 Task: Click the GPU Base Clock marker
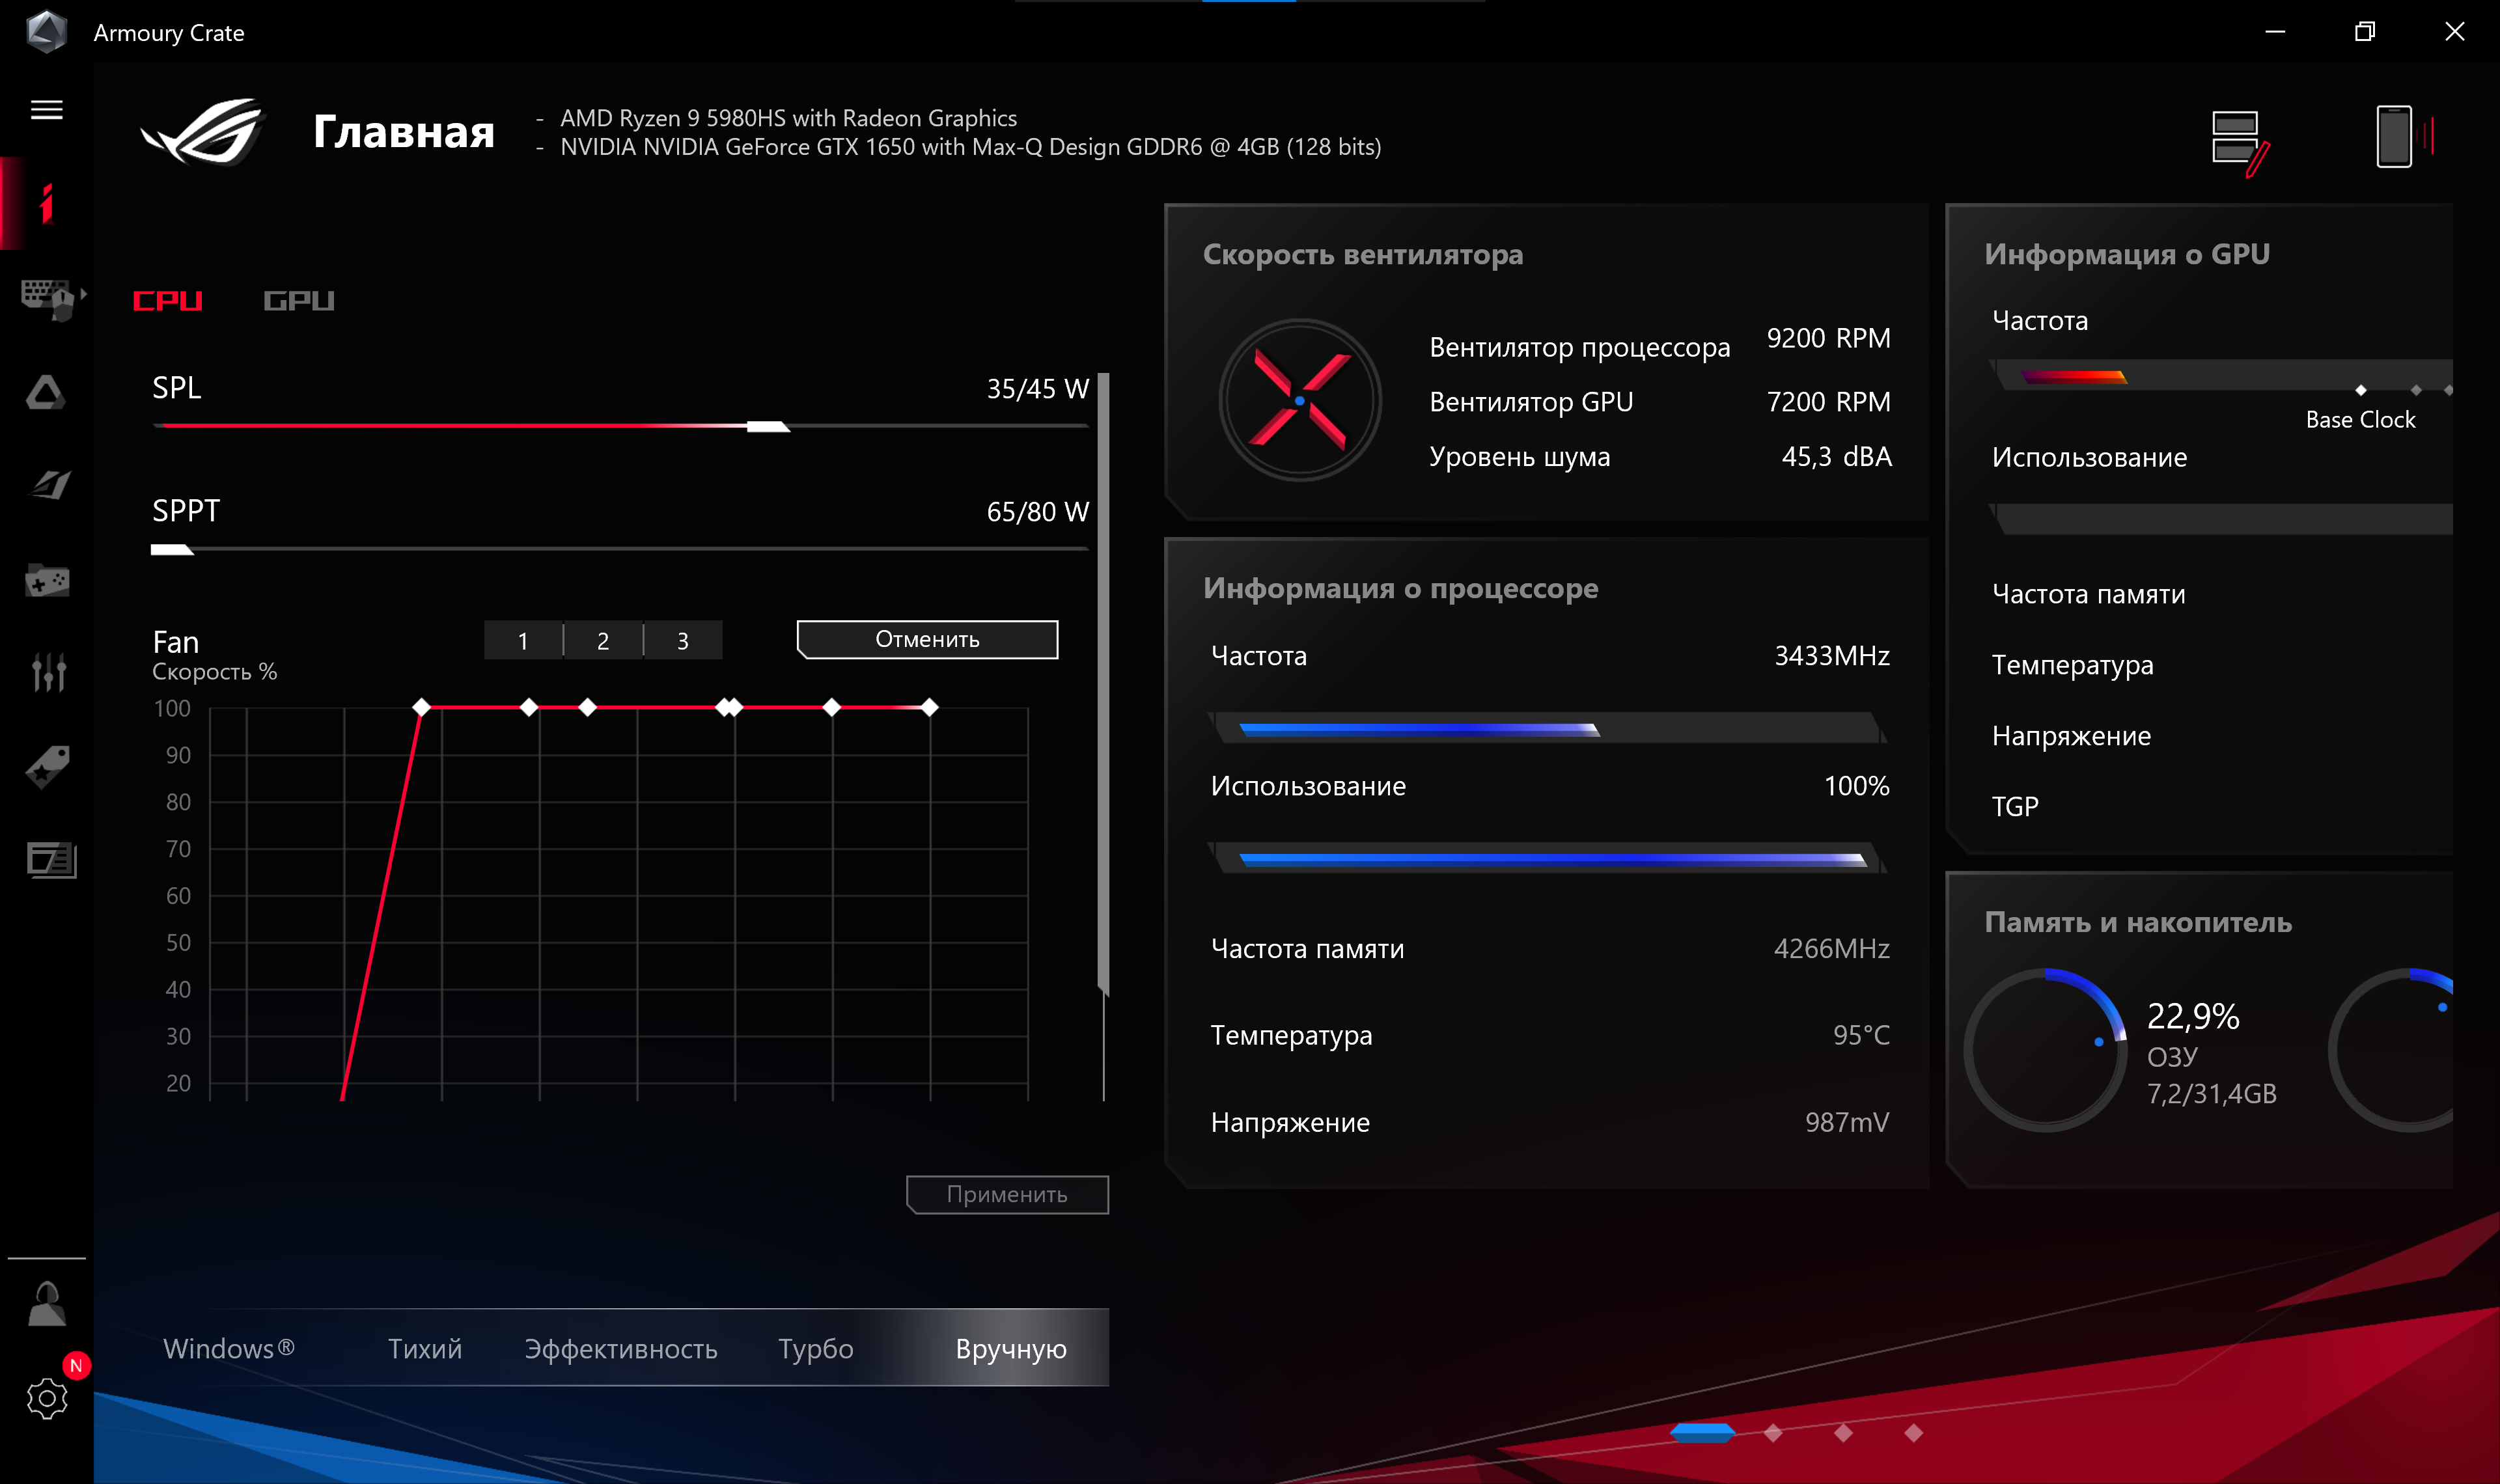pos(2360,390)
